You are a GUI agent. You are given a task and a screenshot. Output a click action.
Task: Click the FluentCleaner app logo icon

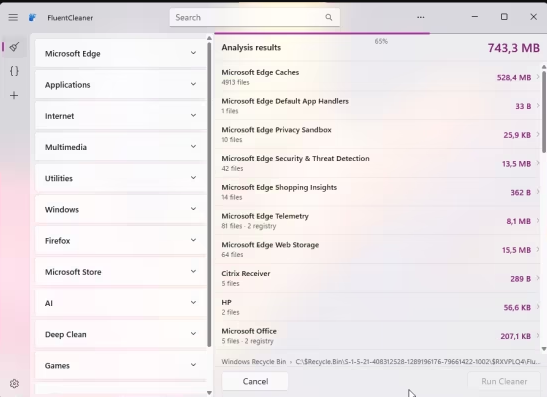coord(32,17)
